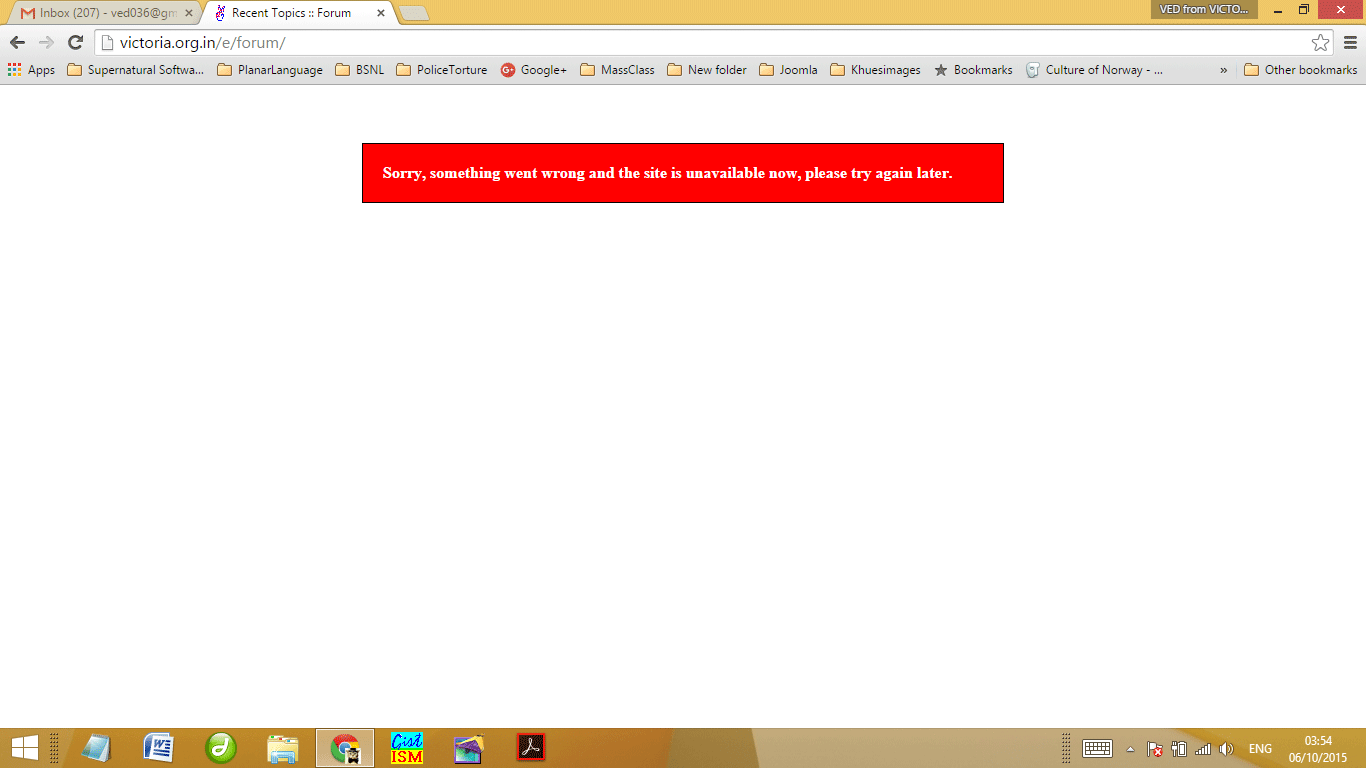Show hidden system tray icons
This screenshot has height=768, width=1366.
tap(1131, 748)
